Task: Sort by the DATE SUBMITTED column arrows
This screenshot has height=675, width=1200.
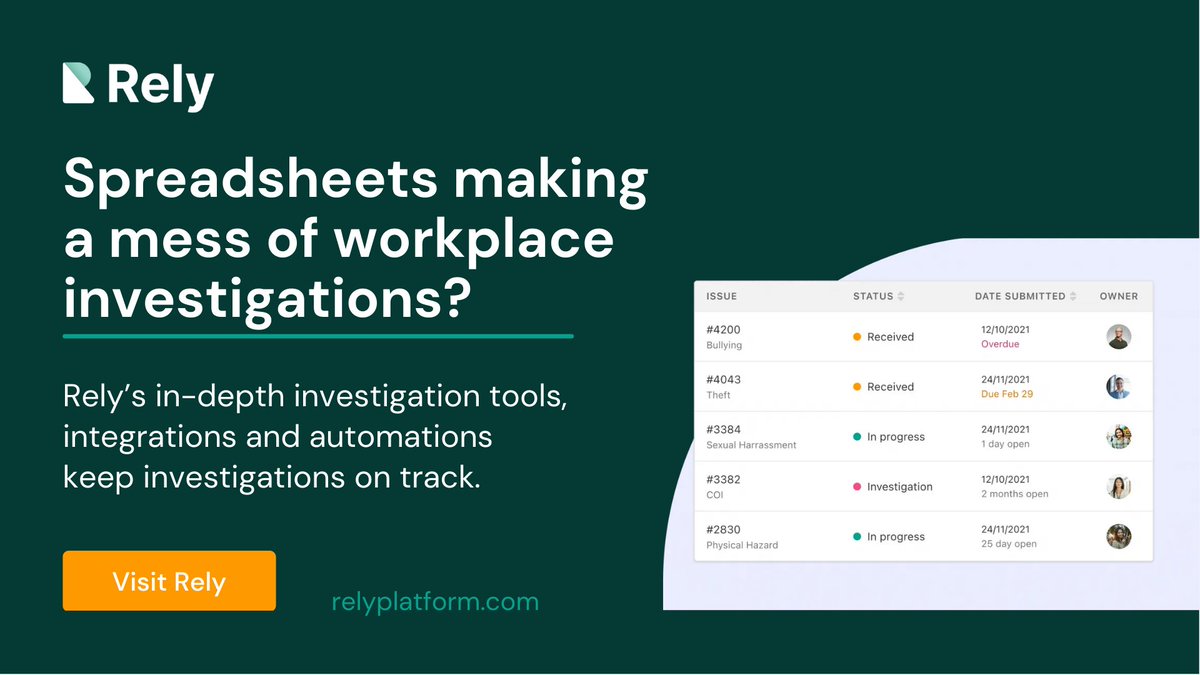Action: (x=1074, y=296)
